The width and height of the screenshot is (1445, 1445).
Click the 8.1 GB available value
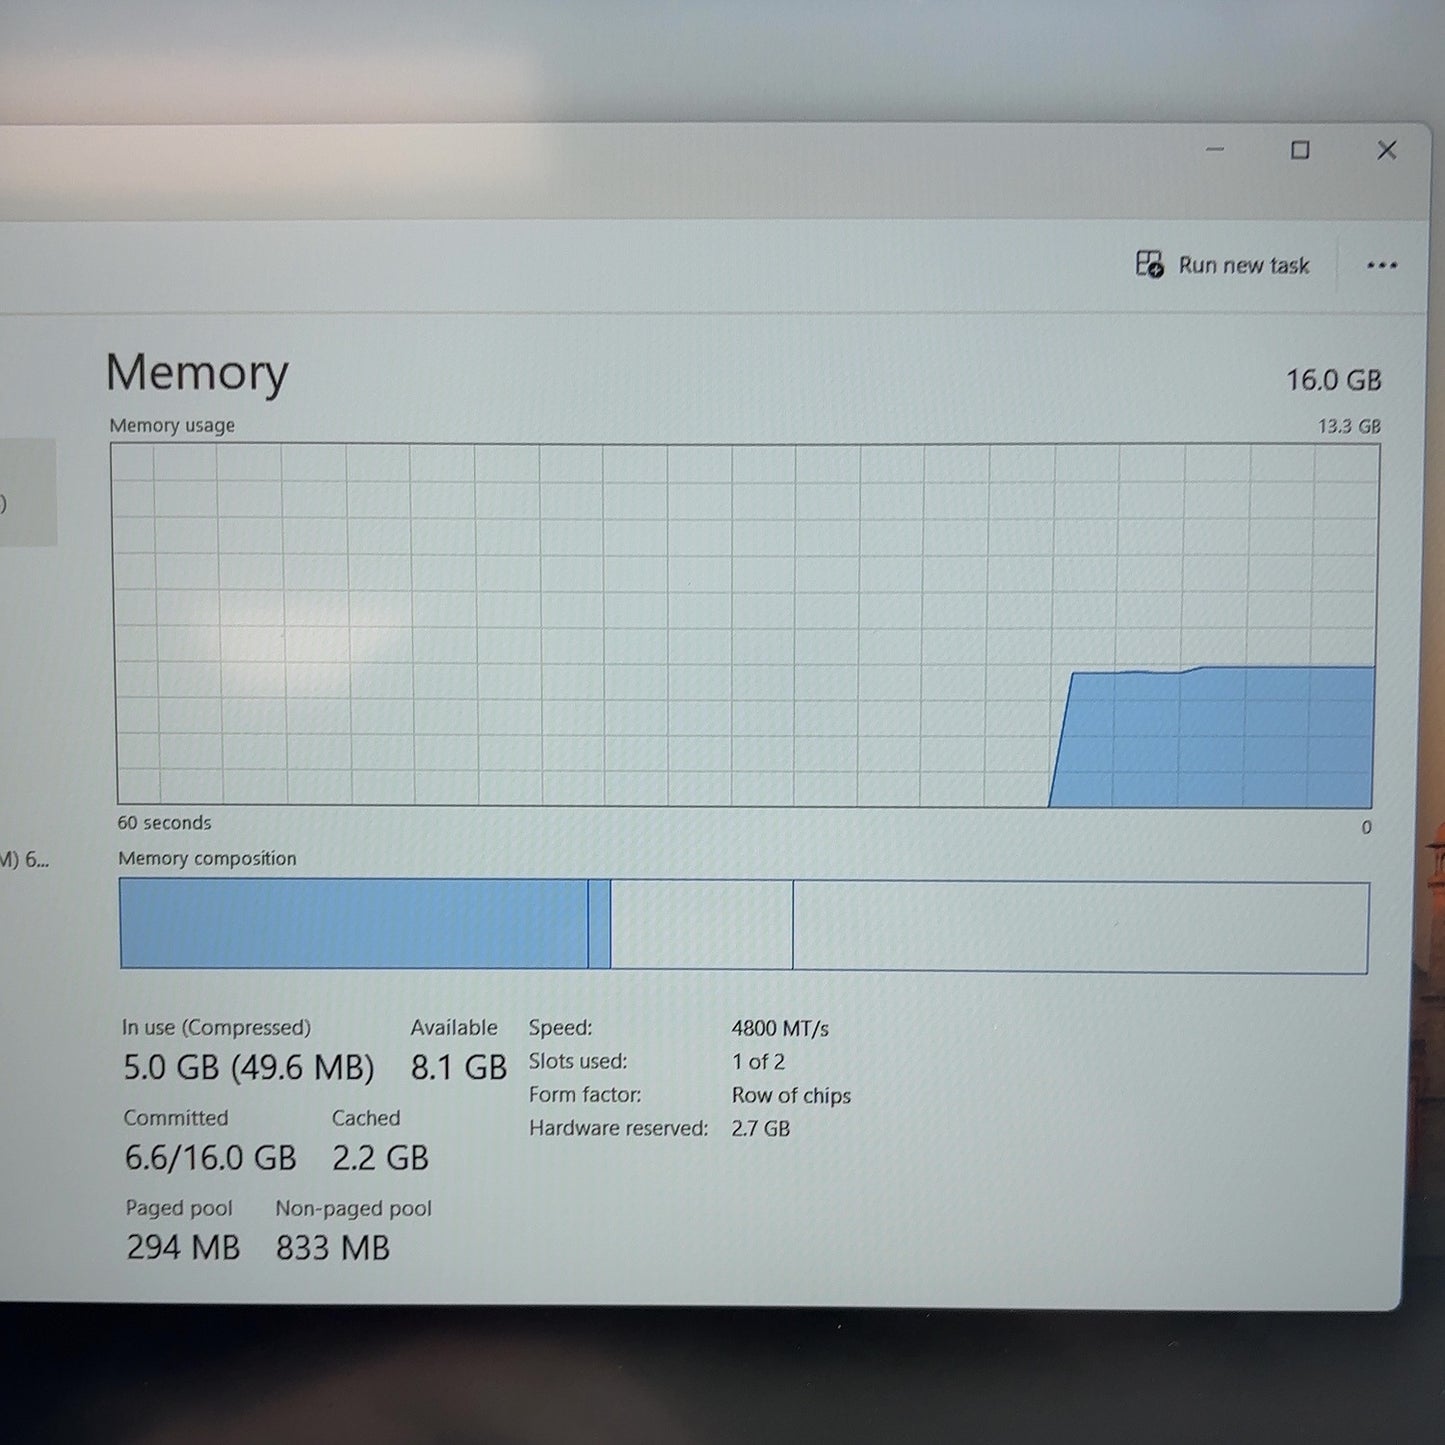click(459, 1067)
